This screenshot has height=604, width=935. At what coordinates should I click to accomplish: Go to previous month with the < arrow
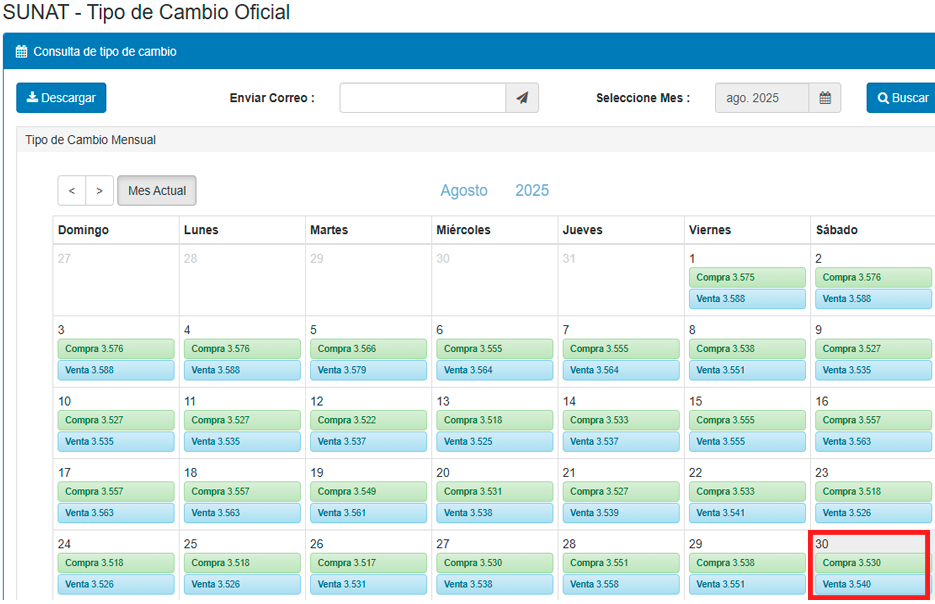coord(72,191)
